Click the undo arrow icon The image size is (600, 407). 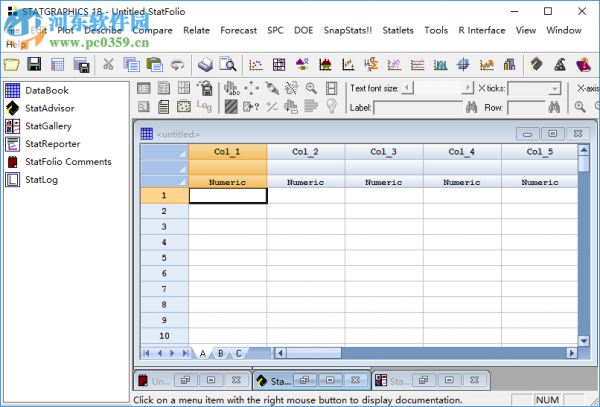click(177, 65)
